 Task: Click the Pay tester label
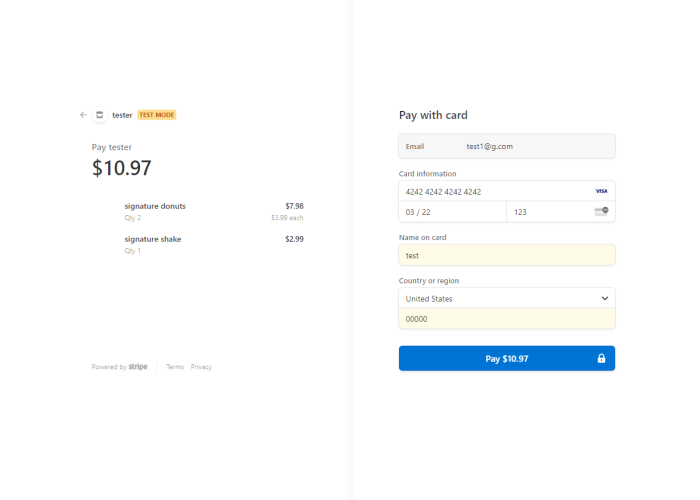112,147
